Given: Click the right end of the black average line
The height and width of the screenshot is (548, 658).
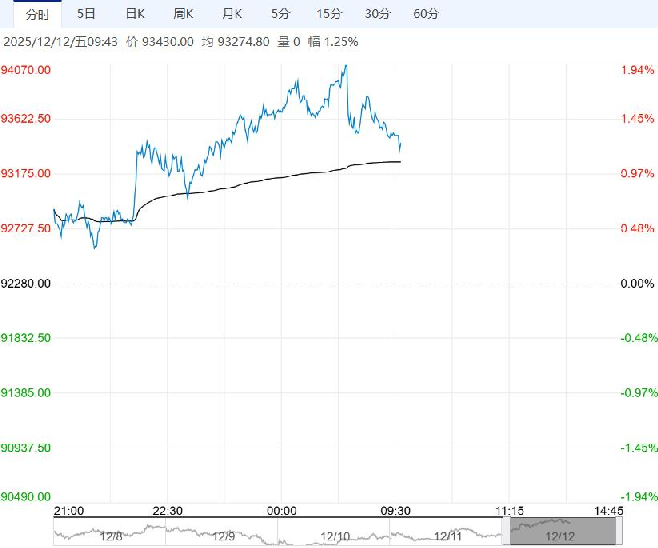Looking at the screenshot, I should tap(401, 160).
